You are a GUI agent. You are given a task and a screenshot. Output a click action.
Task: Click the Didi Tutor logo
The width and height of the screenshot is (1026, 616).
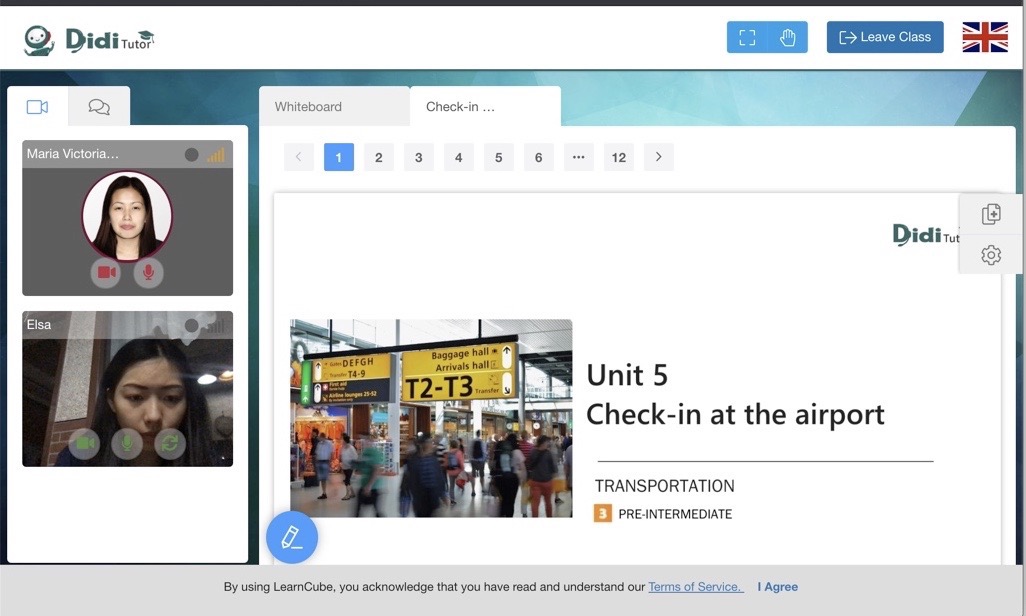(90, 41)
